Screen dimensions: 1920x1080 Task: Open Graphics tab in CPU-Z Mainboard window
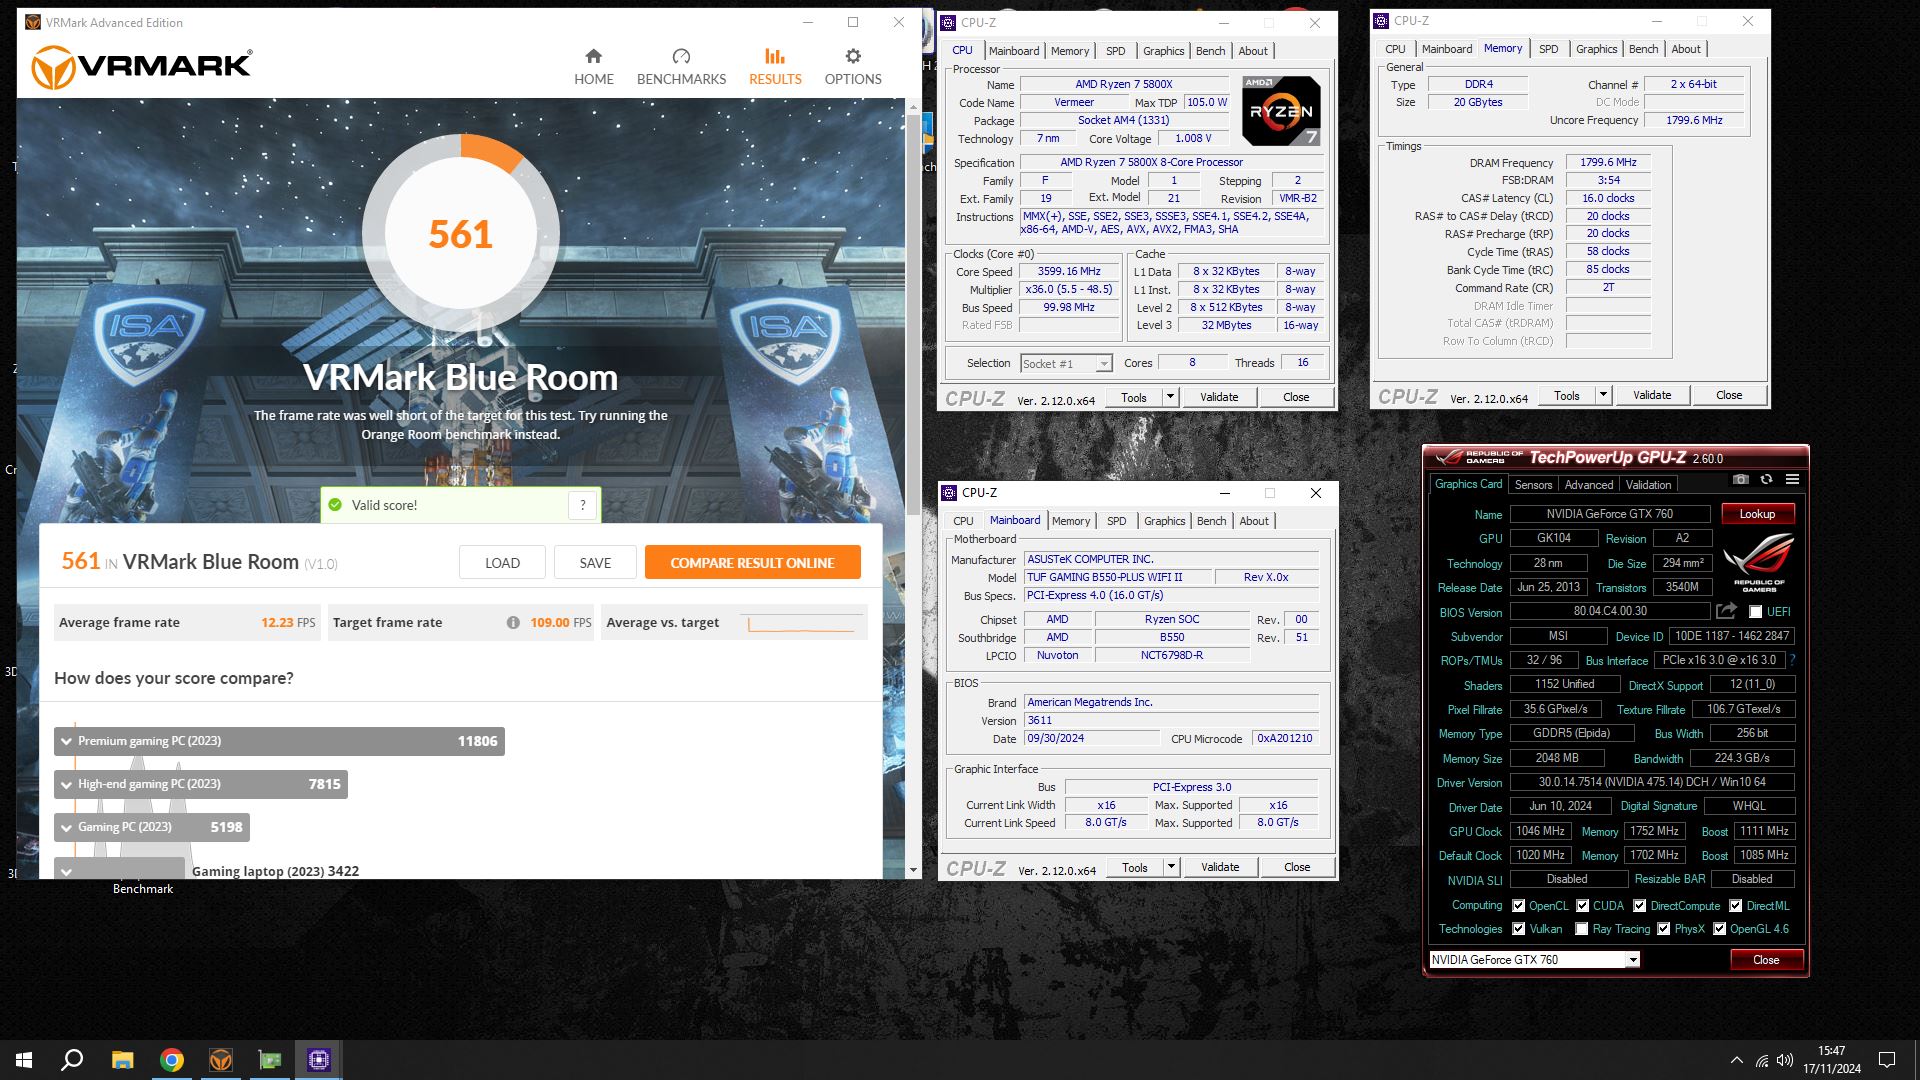click(x=1164, y=521)
